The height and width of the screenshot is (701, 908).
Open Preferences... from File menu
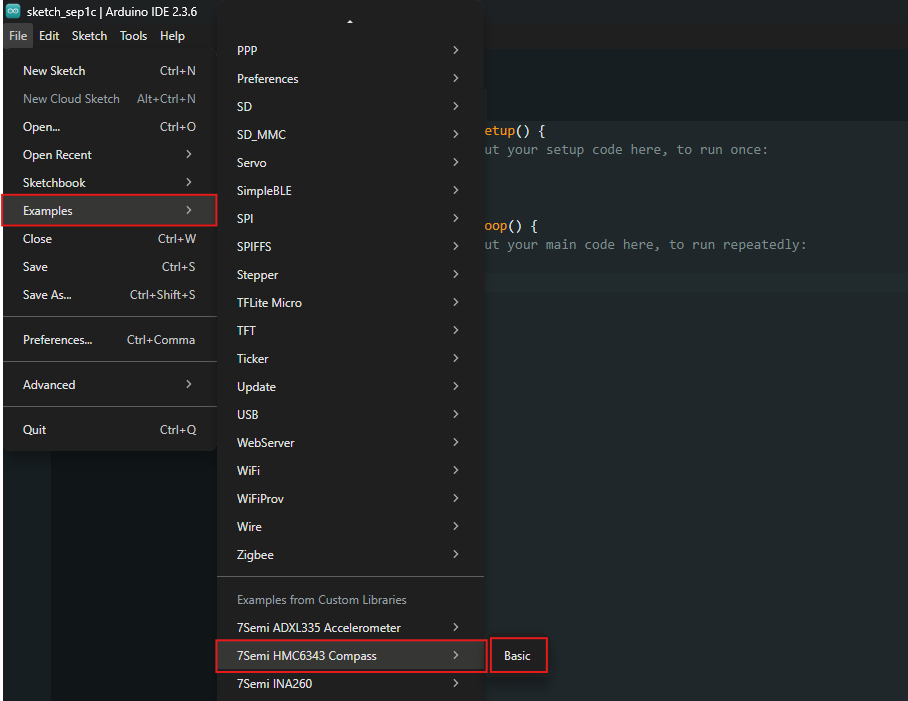[x=109, y=340]
